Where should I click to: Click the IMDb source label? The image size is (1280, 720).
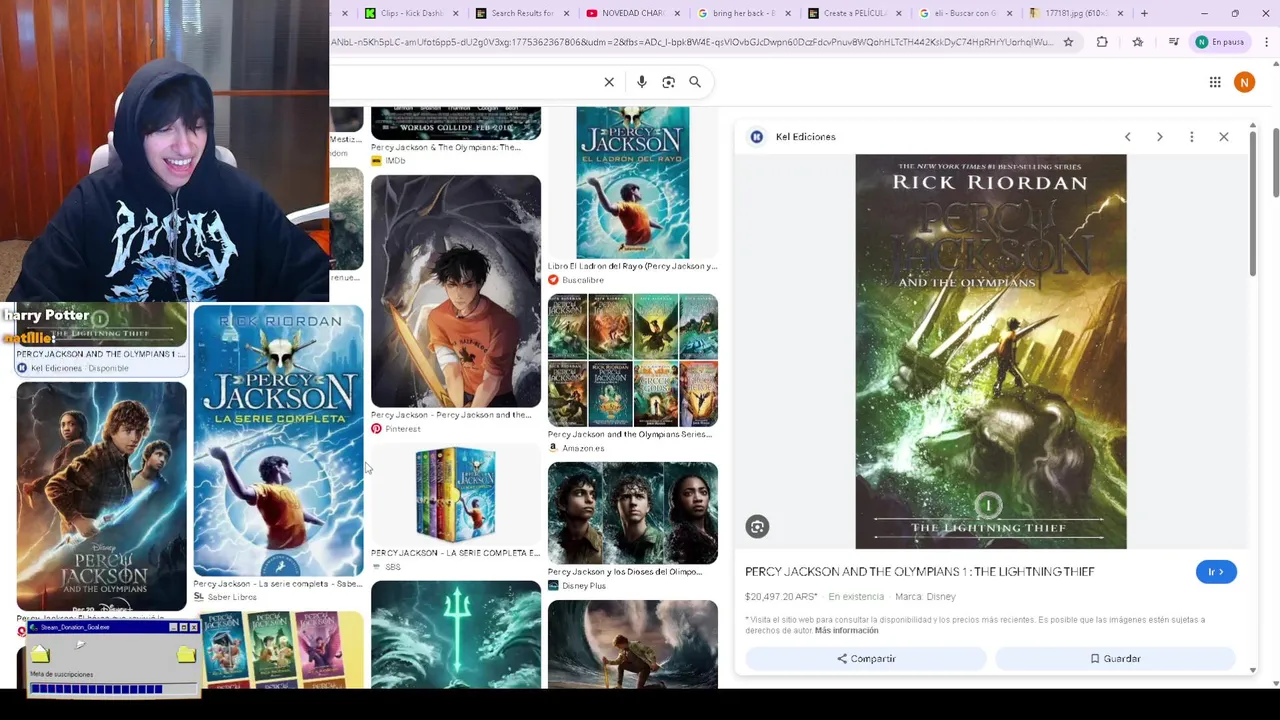[394, 161]
